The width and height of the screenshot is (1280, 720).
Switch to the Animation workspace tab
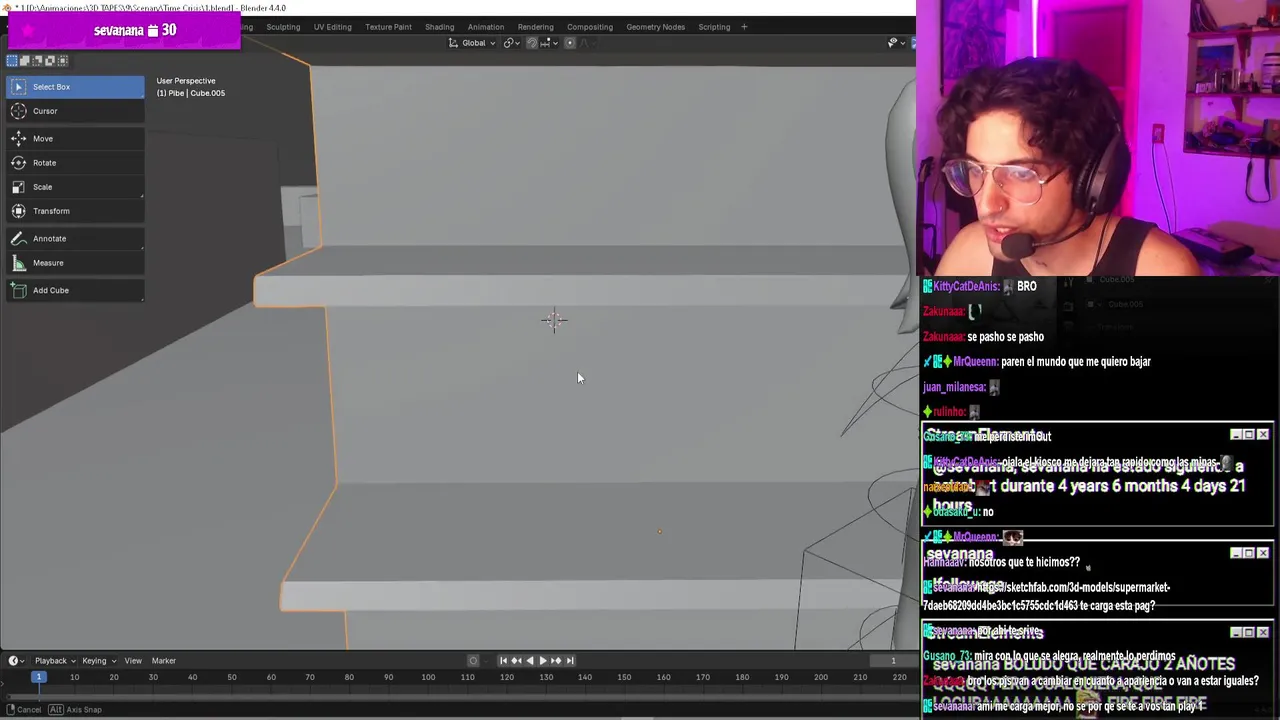(486, 27)
